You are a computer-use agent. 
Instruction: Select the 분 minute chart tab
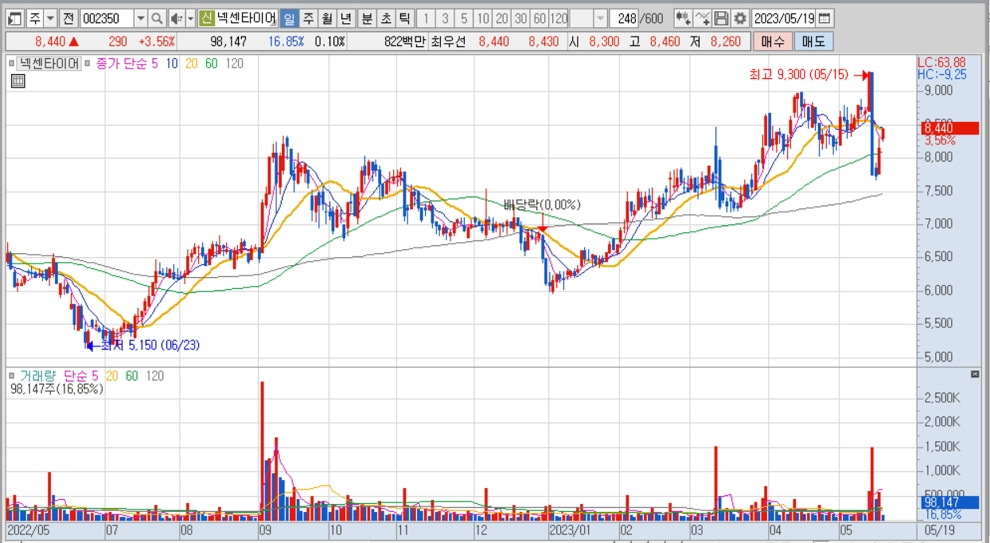pyautogui.click(x=366, y=18)
